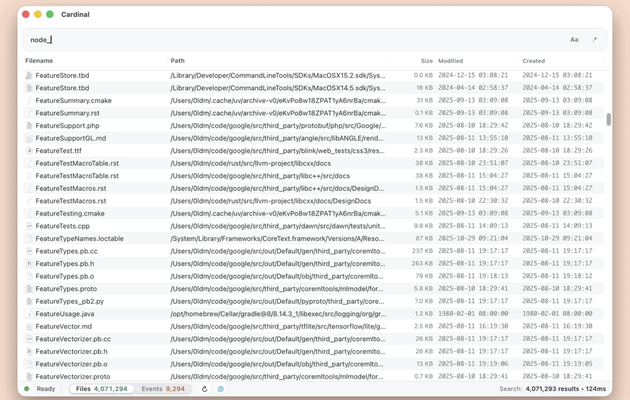Switch to the Files 4,071,294 tab
The height and width of the screenshot is (400, 630).
pos(102,389)
